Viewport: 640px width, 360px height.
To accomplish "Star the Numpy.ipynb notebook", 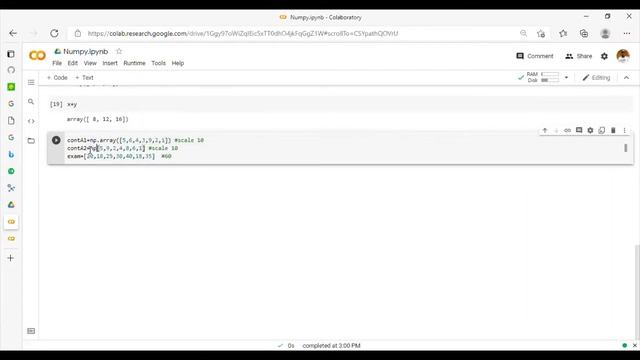I will pos(119,51).
